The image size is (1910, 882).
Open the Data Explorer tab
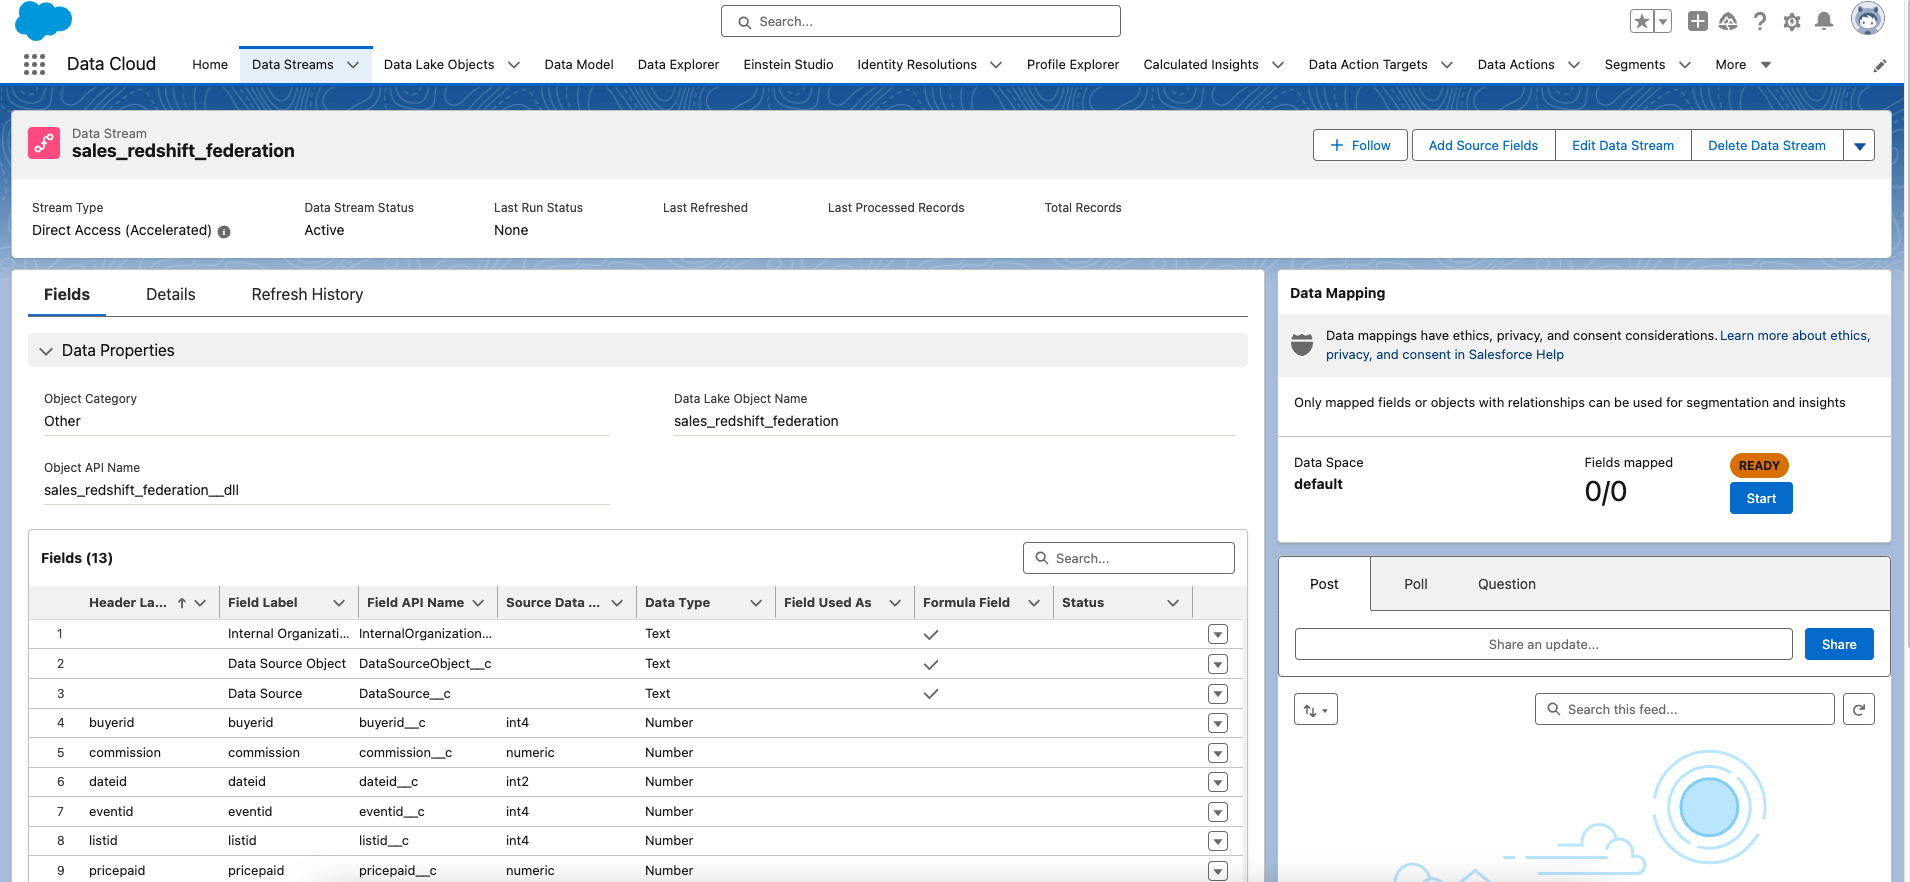[679, 65]
